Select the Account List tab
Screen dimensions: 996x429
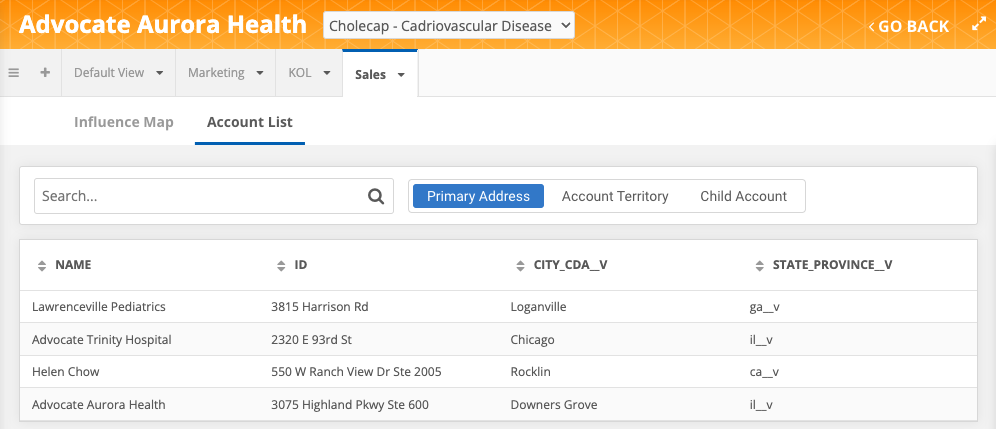point(249,122)
